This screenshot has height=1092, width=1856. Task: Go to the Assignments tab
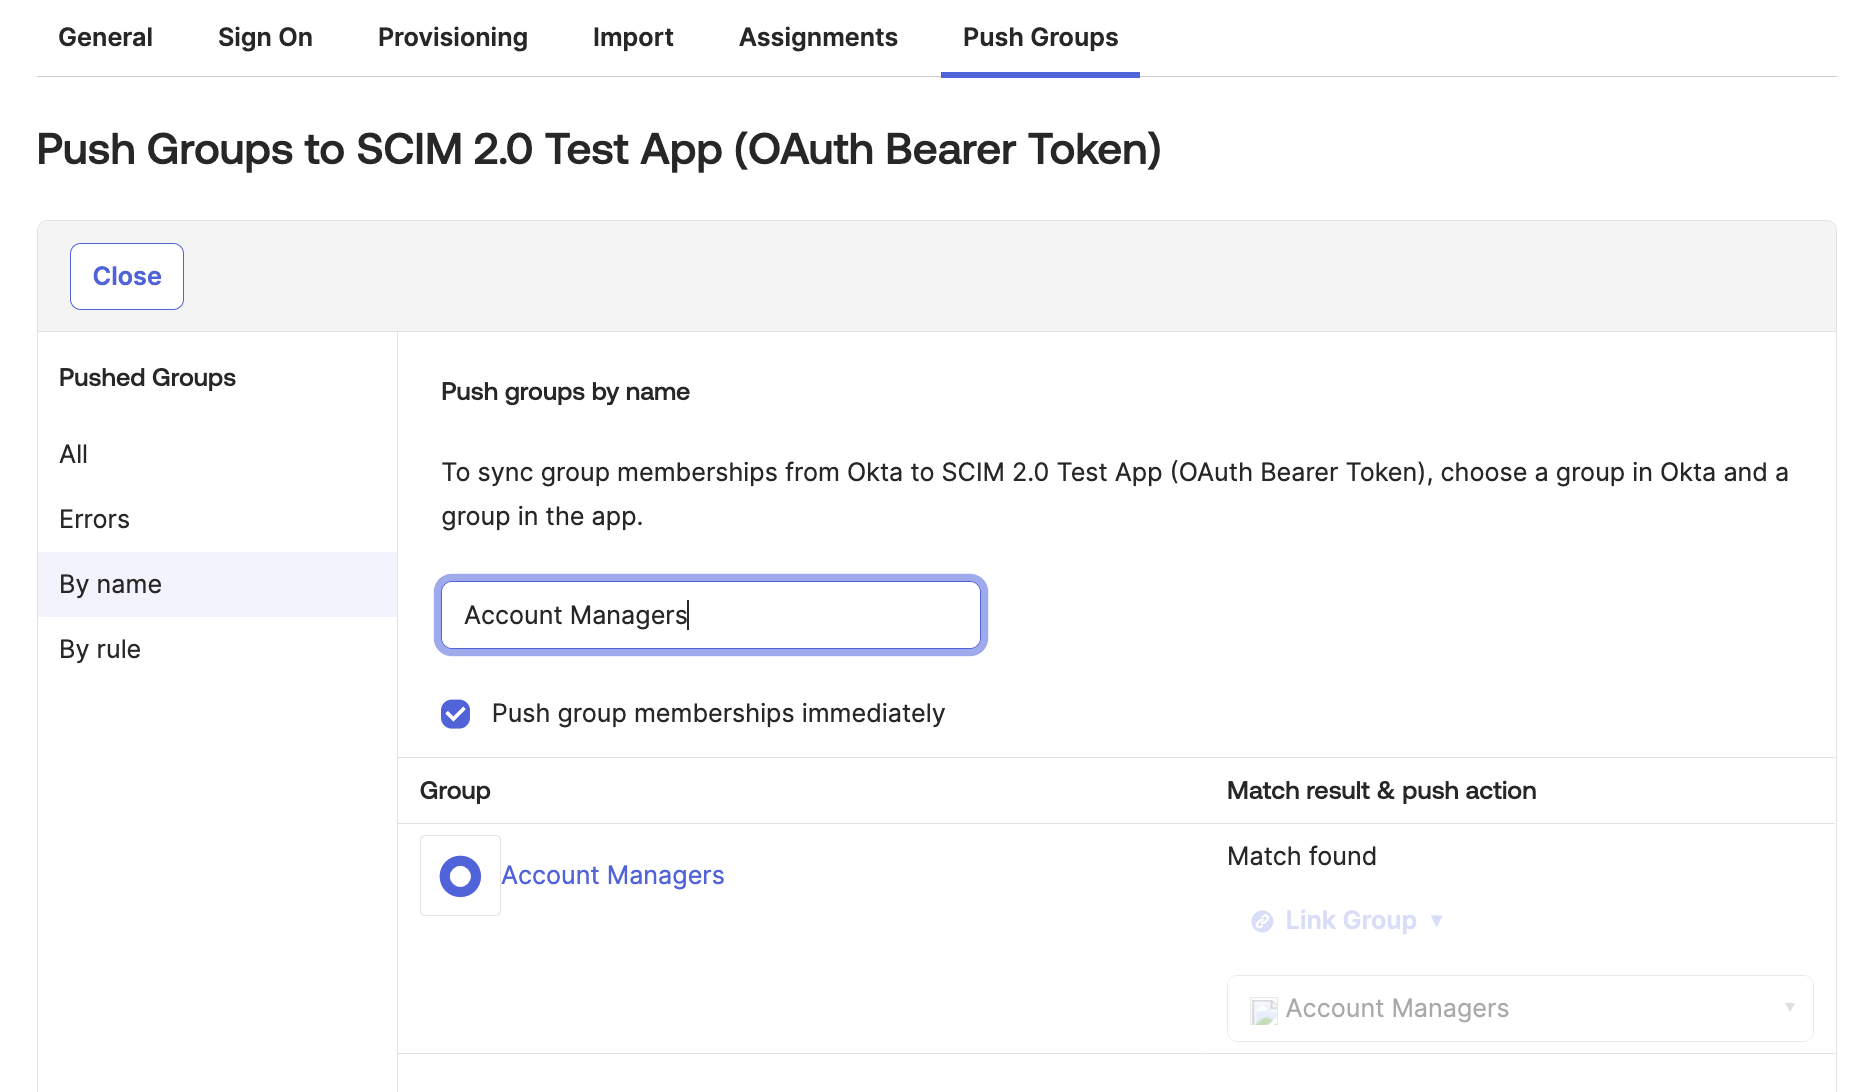coord(818,38)
